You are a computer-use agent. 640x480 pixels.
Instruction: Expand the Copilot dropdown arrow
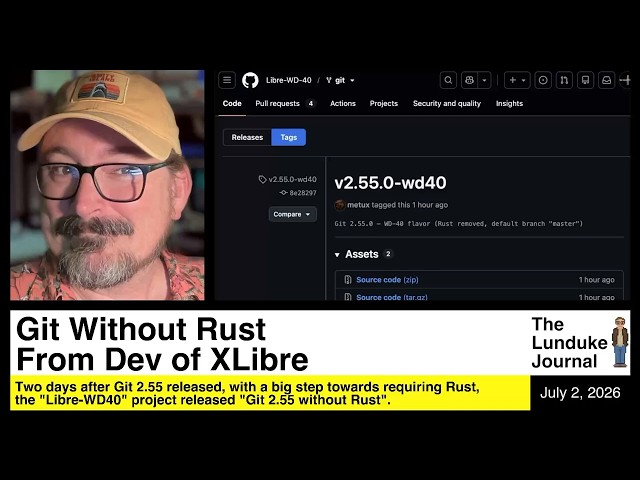point(484,80)
